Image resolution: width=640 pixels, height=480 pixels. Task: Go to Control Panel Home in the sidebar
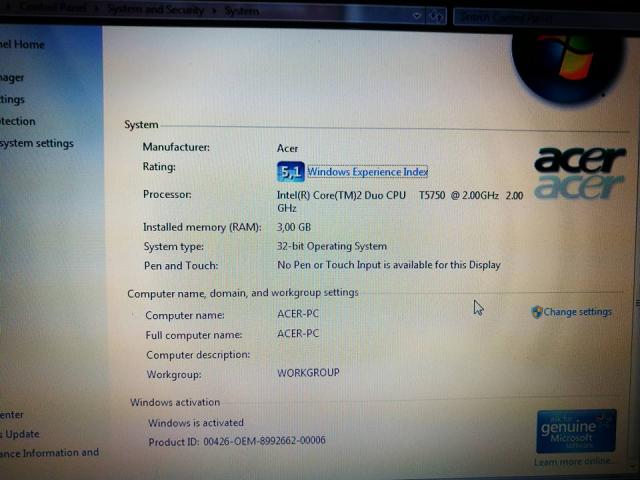click(x=22, y=45)
